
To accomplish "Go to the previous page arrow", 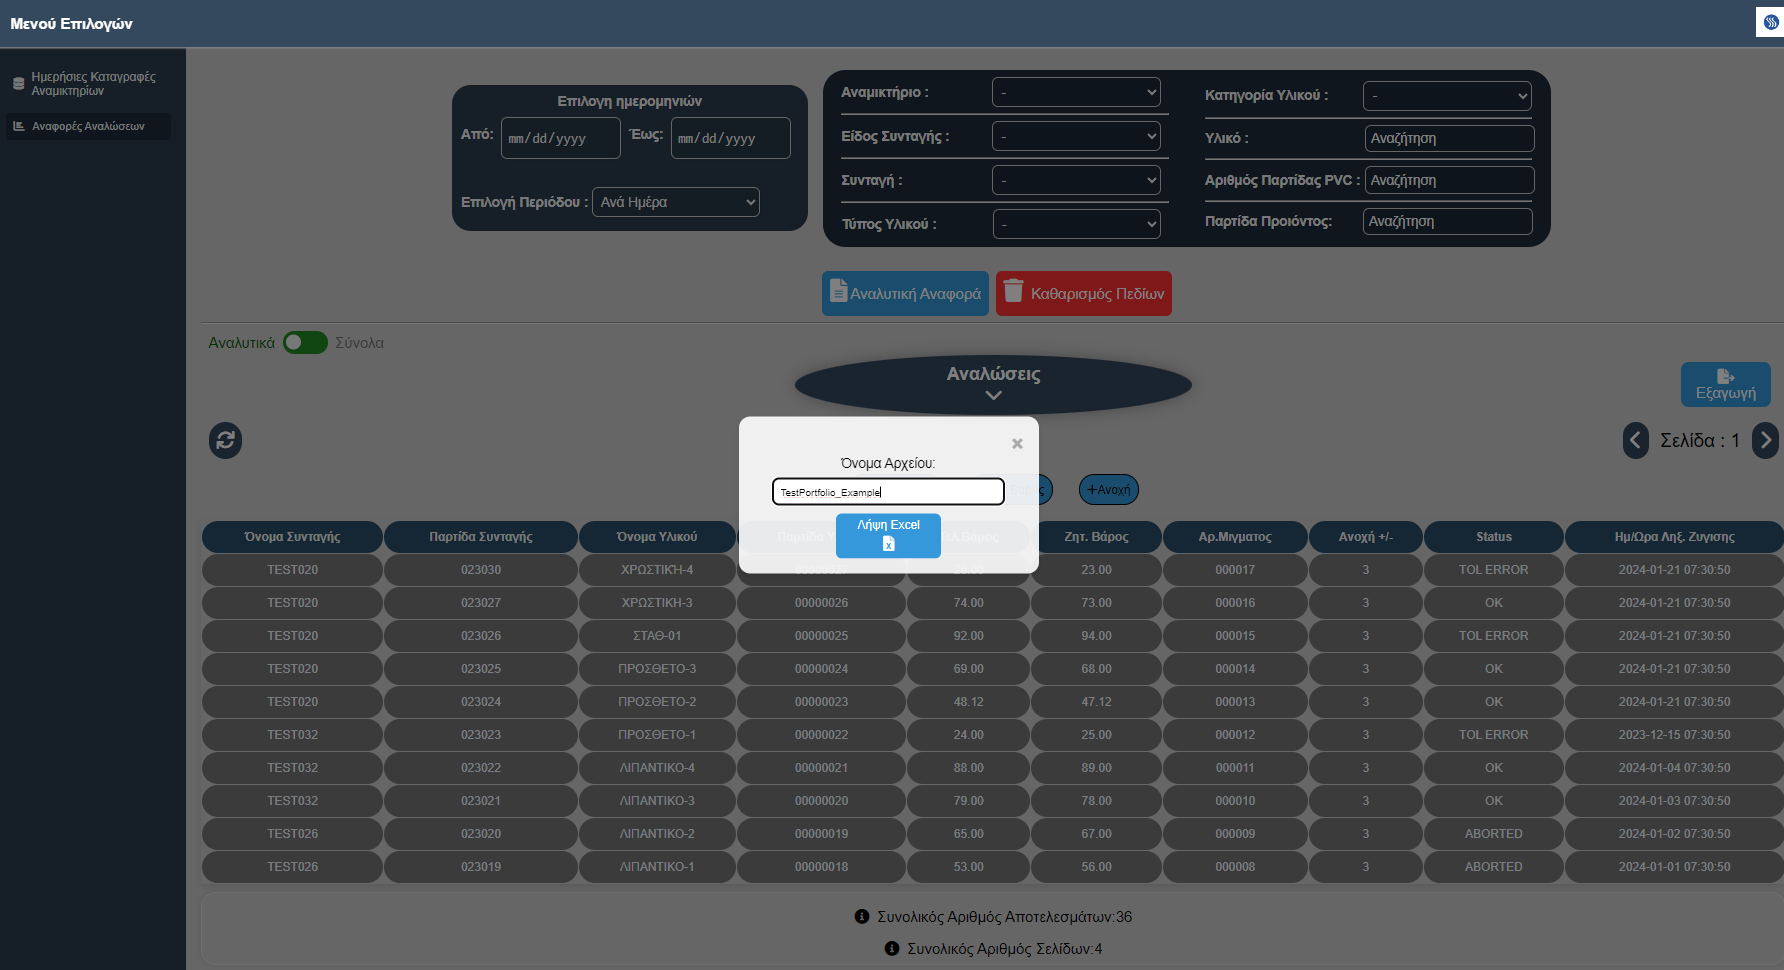I will (1636, 440).
